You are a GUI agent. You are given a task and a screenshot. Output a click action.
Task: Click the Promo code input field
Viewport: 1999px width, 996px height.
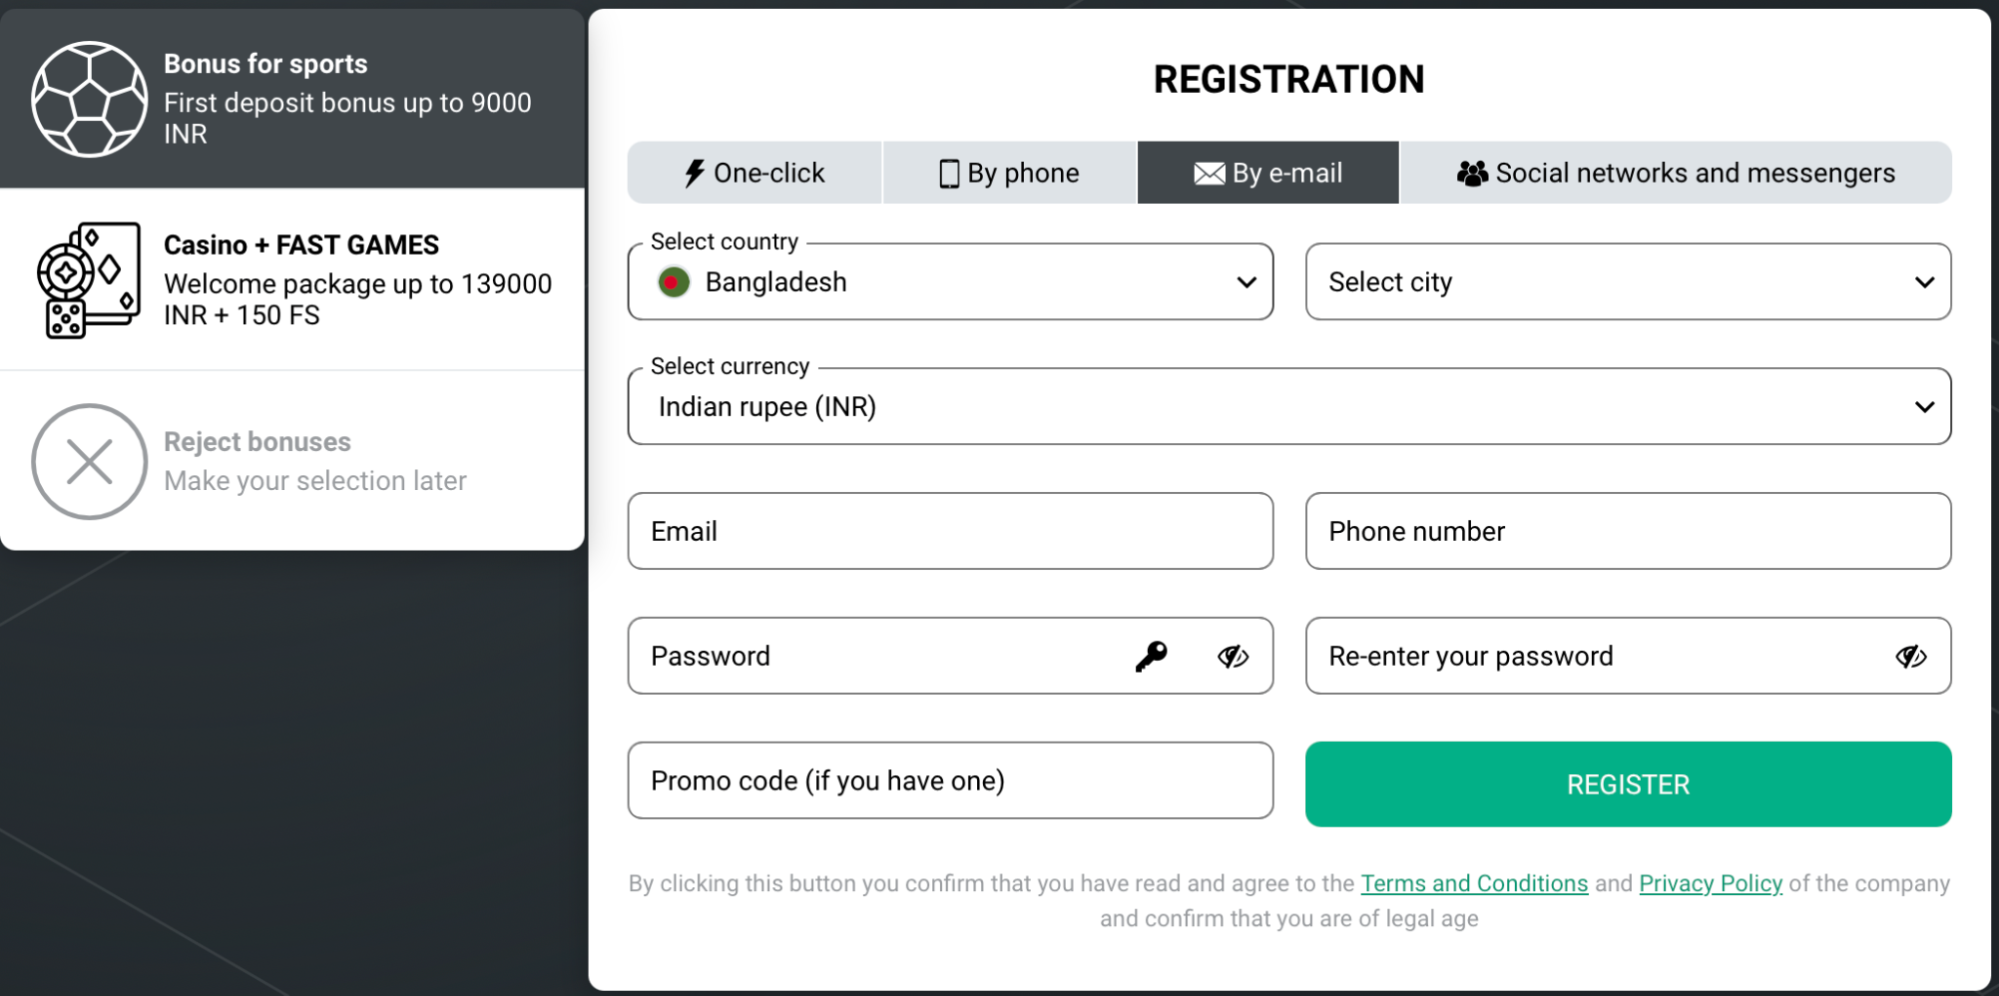pos(950,781)
